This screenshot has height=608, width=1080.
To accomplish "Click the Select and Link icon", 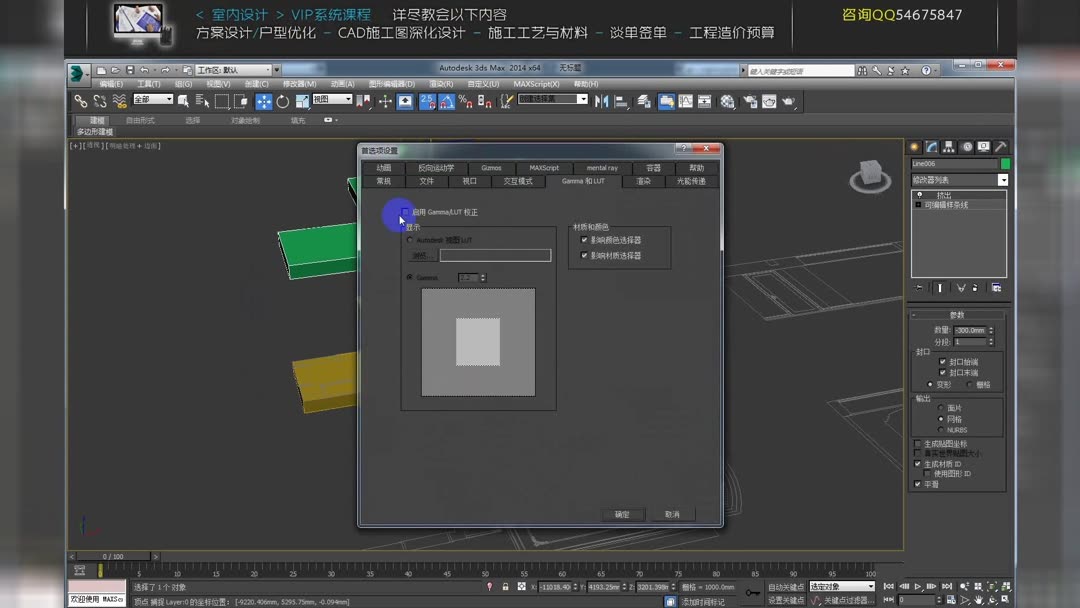I will (x=82, y=100).
